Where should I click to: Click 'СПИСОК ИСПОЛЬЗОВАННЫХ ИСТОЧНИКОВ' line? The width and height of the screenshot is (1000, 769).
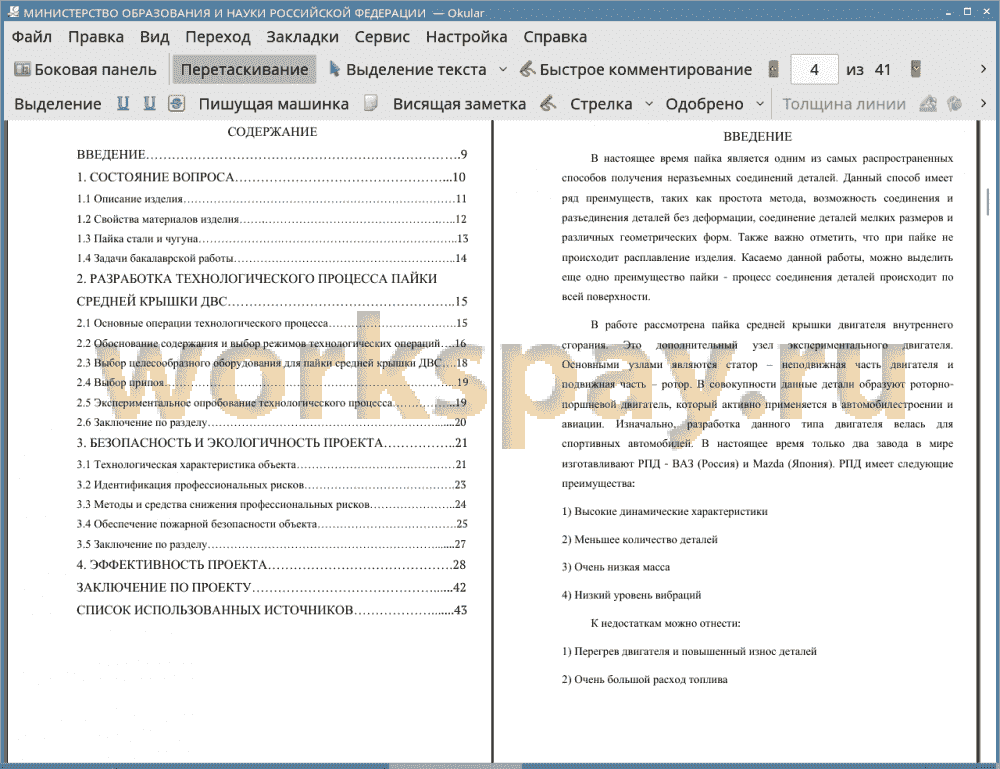coord(272,610)
